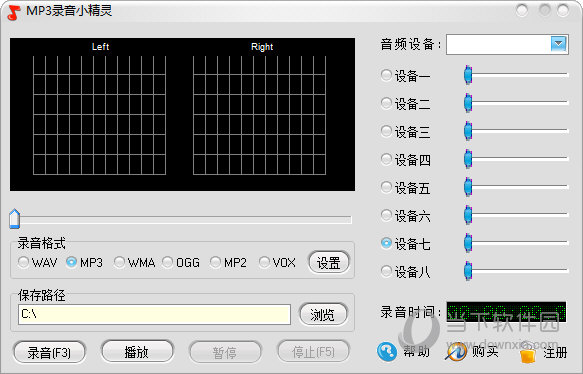Click the middle round title bar button
This screenshot has width=583, height=374.
tap(545, 10)
